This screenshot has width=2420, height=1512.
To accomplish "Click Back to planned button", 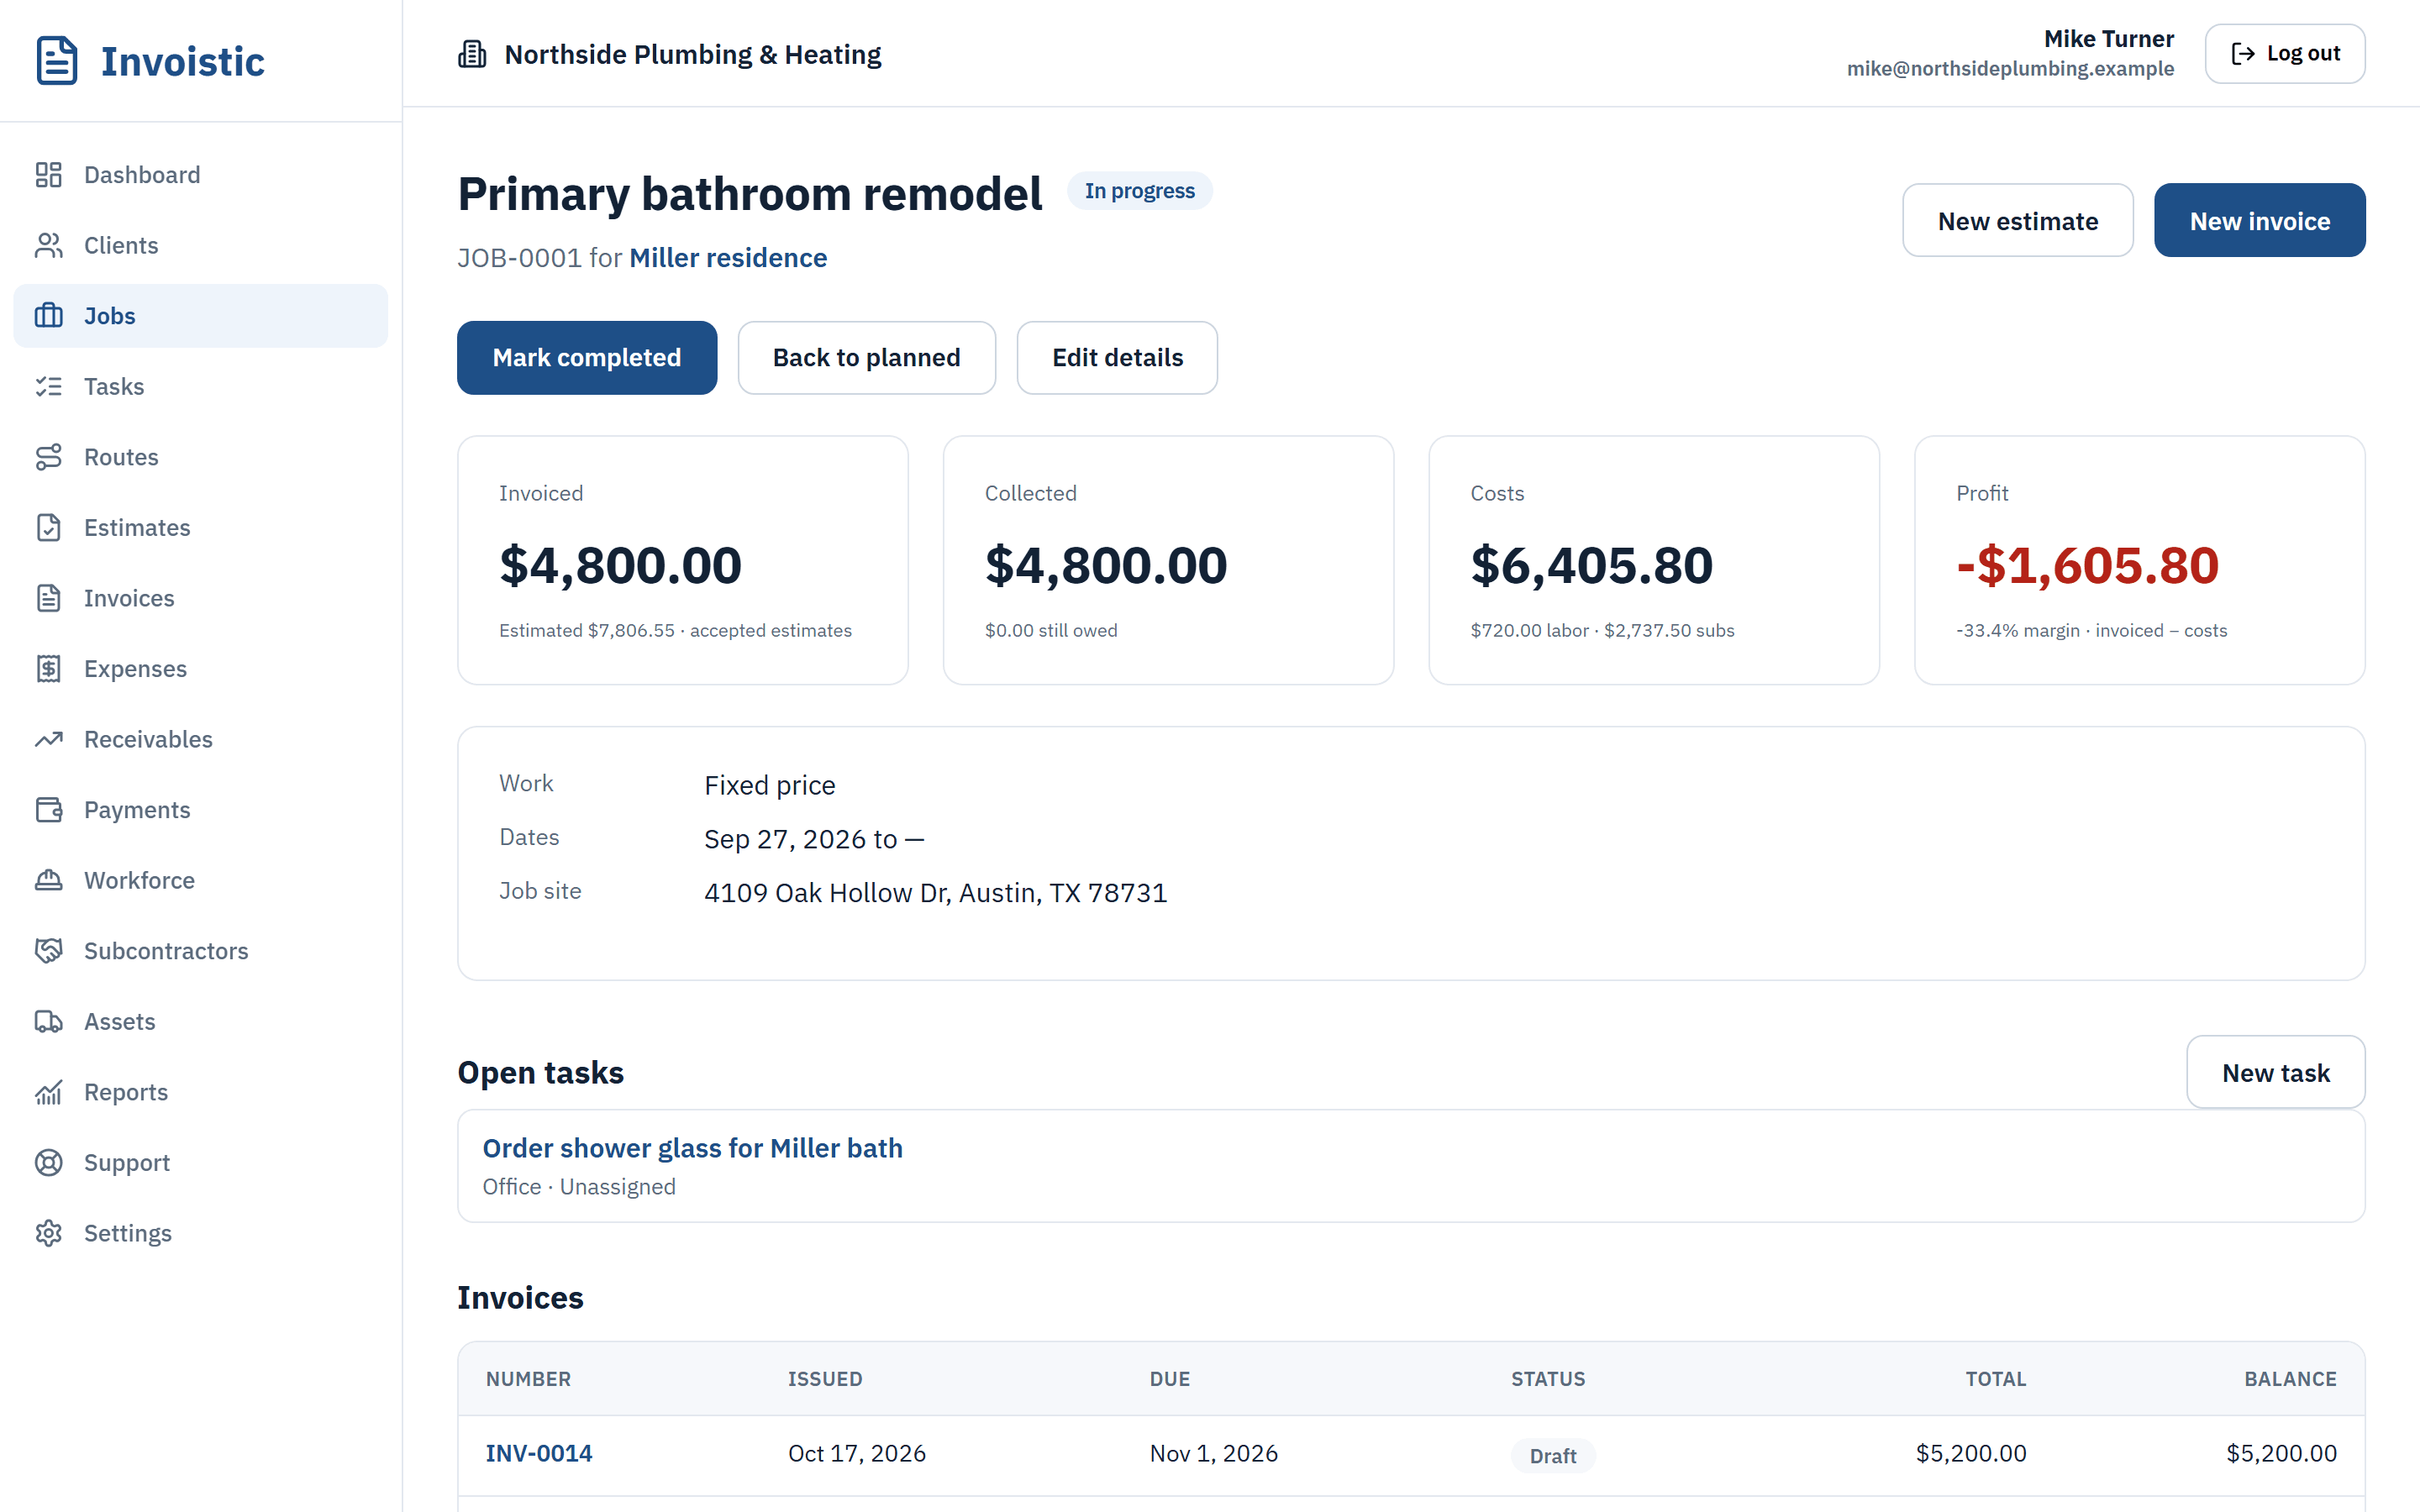I will pos(866,357).
